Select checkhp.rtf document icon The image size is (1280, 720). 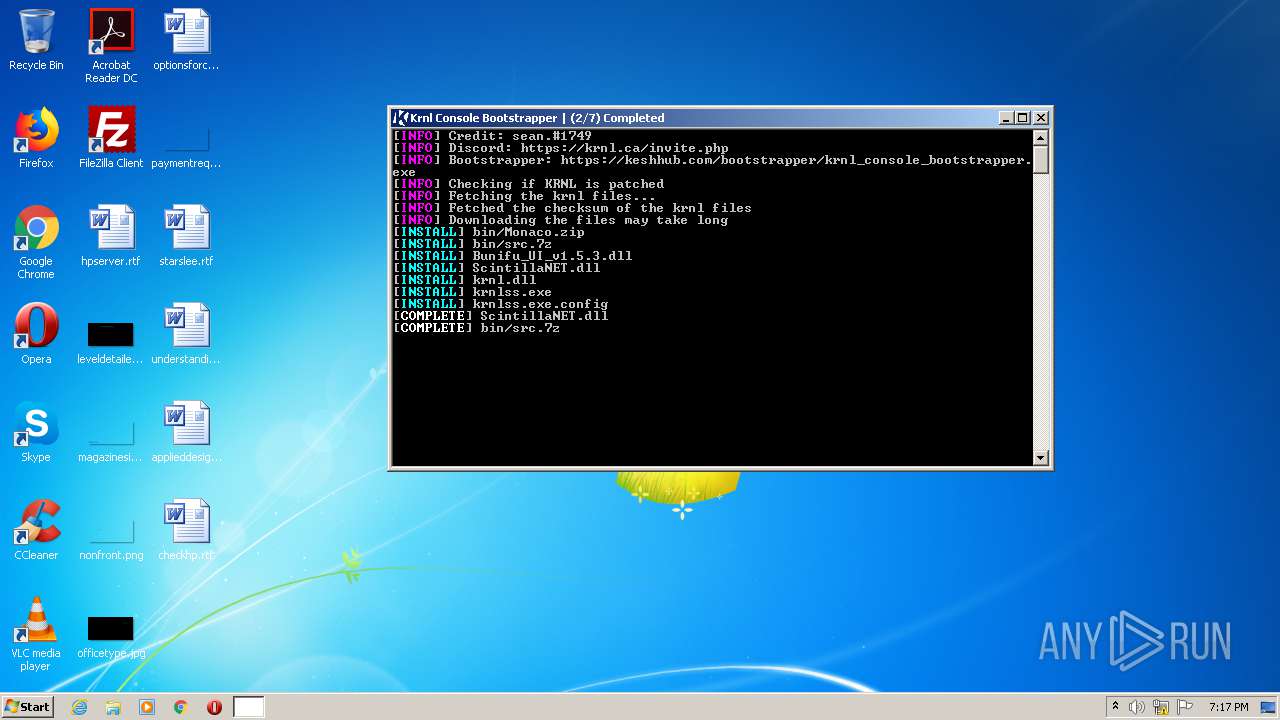(186, 531)
